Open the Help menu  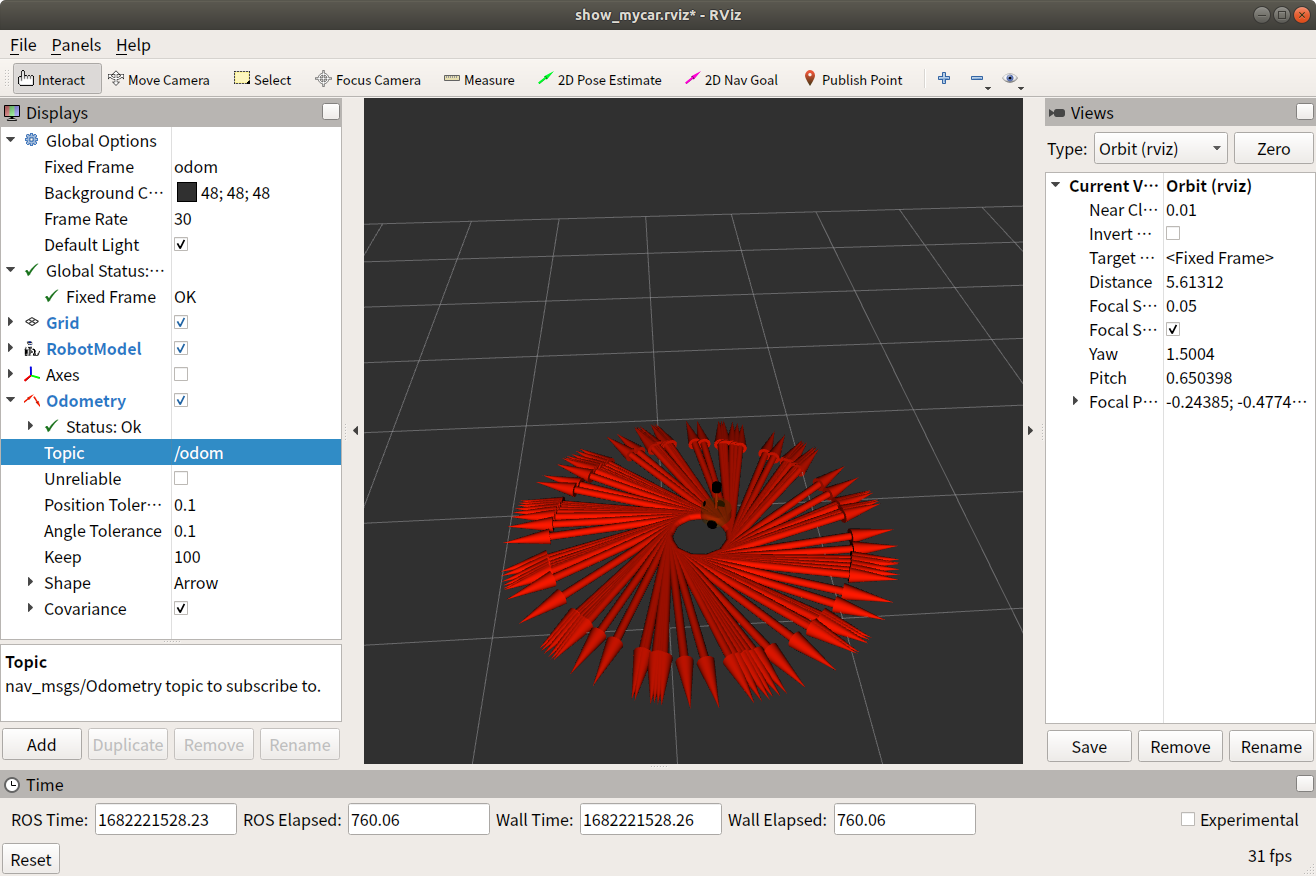133,45
